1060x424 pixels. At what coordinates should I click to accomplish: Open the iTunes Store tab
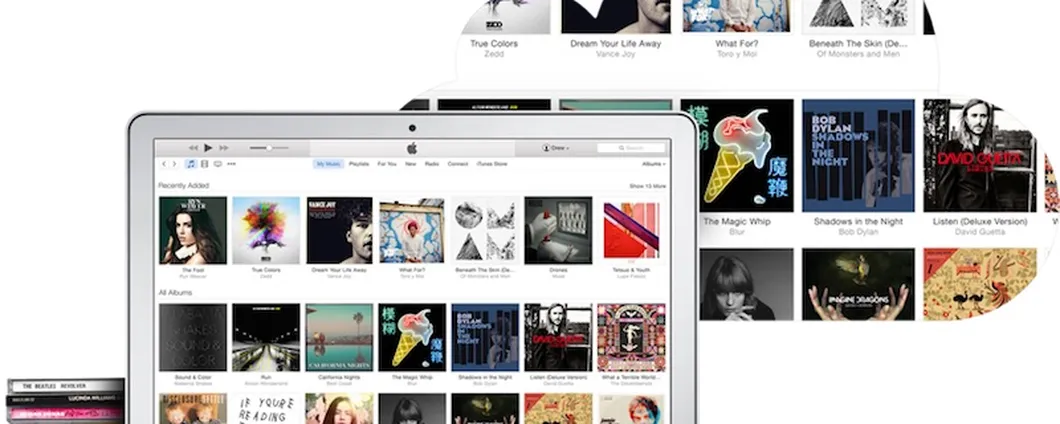point(492,164)
